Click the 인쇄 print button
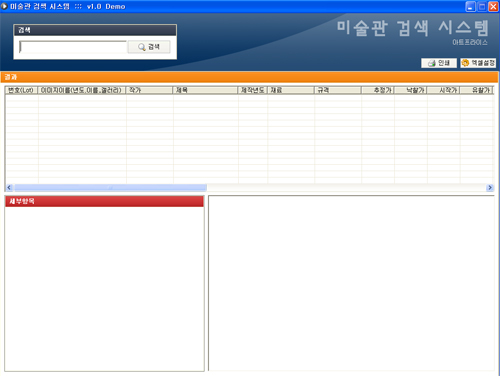Screen dimensions: 500x376 click(x=439, y=63)
